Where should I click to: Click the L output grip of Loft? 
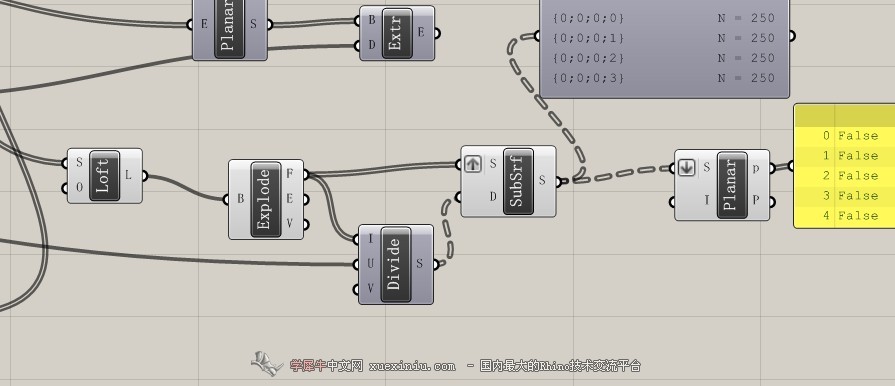pos(145,176)
